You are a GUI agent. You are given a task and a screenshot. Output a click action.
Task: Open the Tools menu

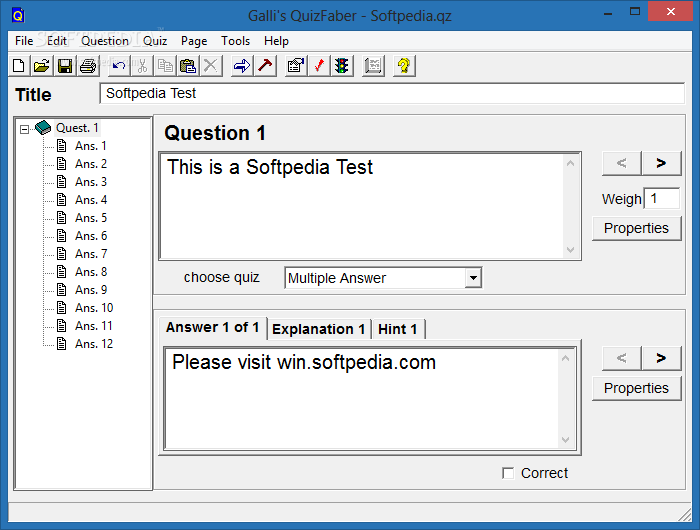[x=235, y=41]
